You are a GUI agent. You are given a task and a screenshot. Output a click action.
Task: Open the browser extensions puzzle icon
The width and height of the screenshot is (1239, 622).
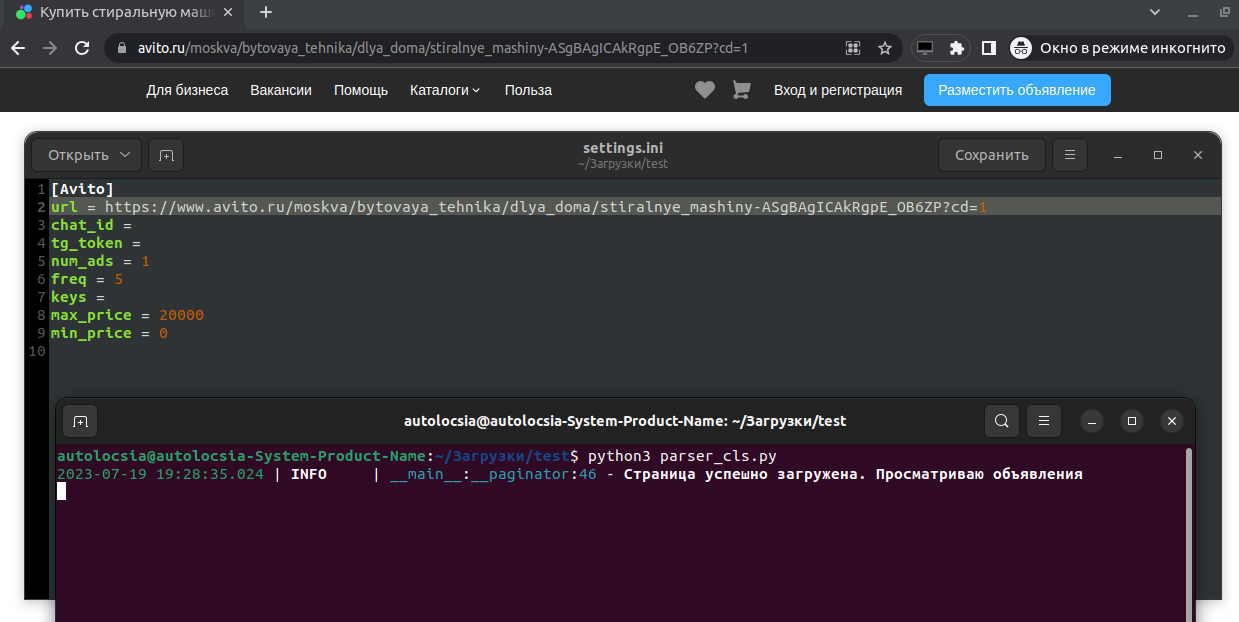957,47
